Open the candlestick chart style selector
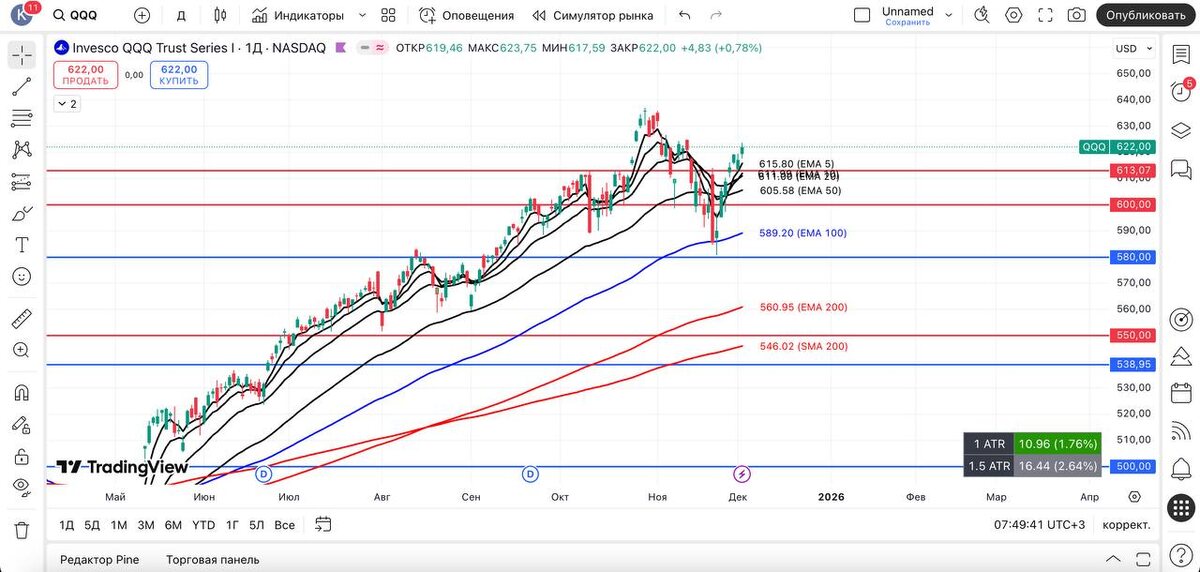This screenshot has height=572, width=1200. (220, 15)
